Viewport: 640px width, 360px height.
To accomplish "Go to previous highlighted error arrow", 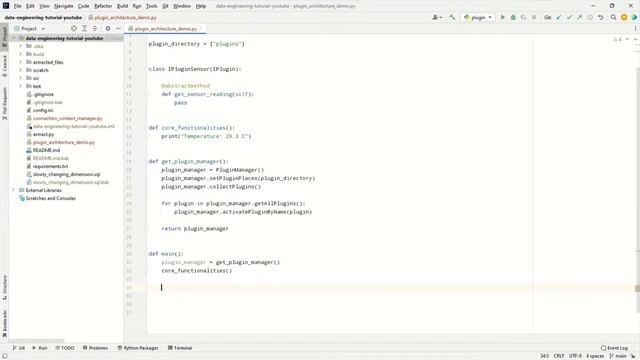I will (627, 39).
